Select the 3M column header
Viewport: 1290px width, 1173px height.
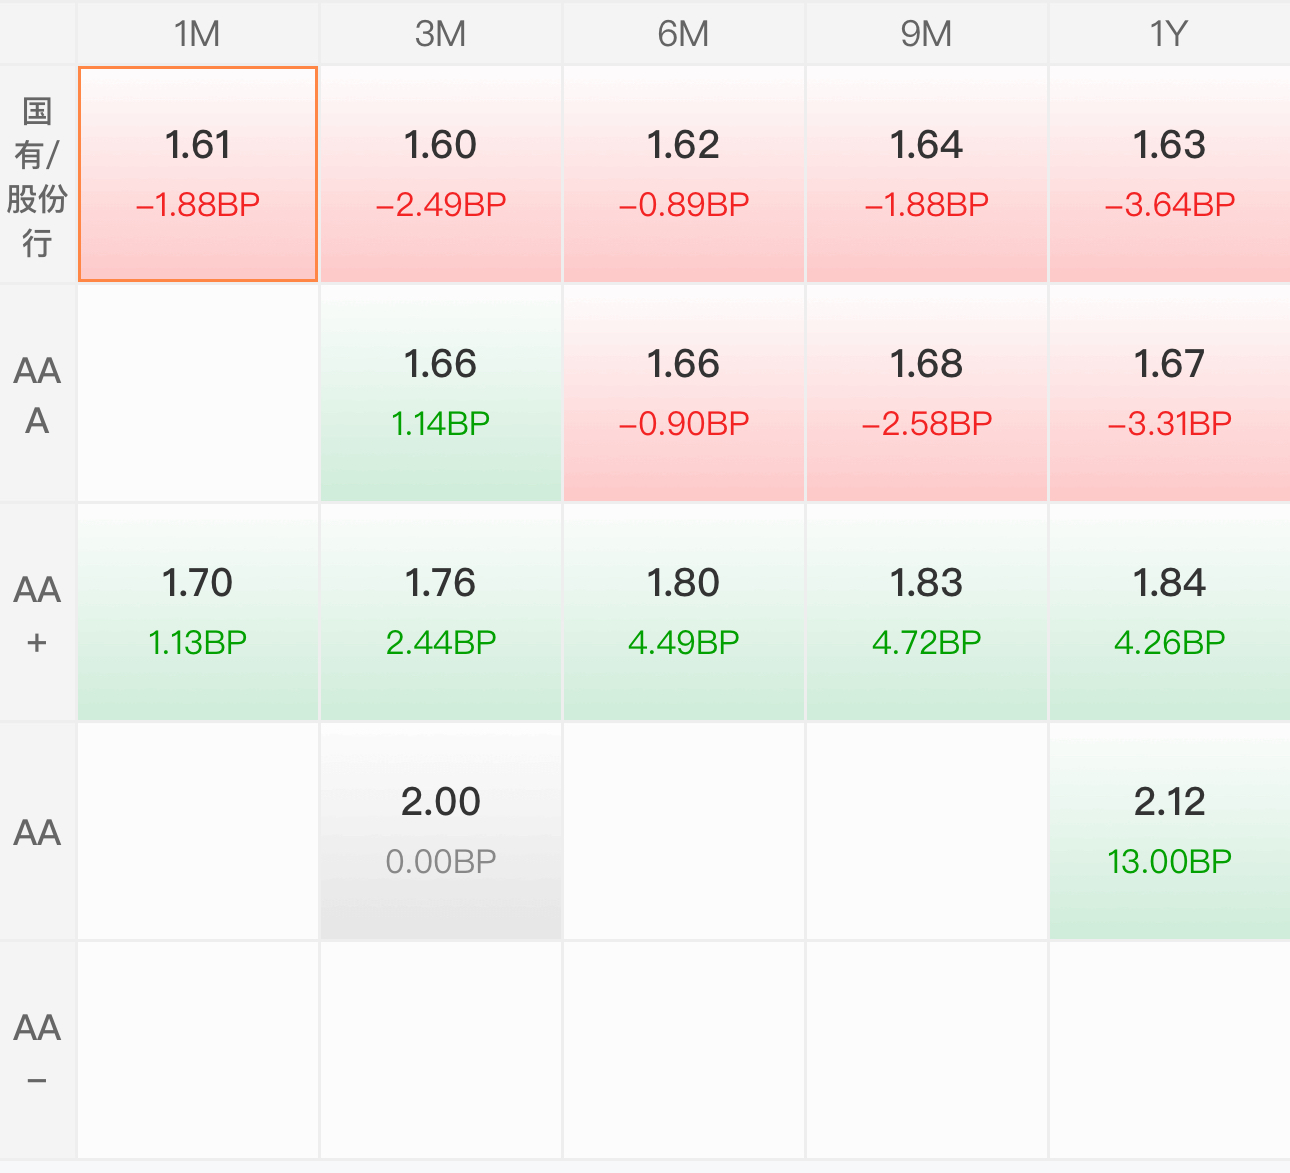(441, 34)
